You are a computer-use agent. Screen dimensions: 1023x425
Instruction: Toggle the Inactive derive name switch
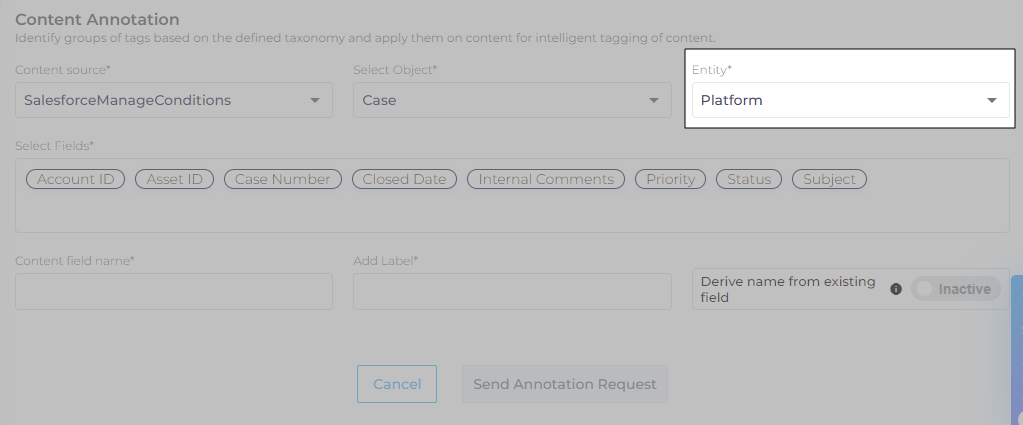point(955,289)
